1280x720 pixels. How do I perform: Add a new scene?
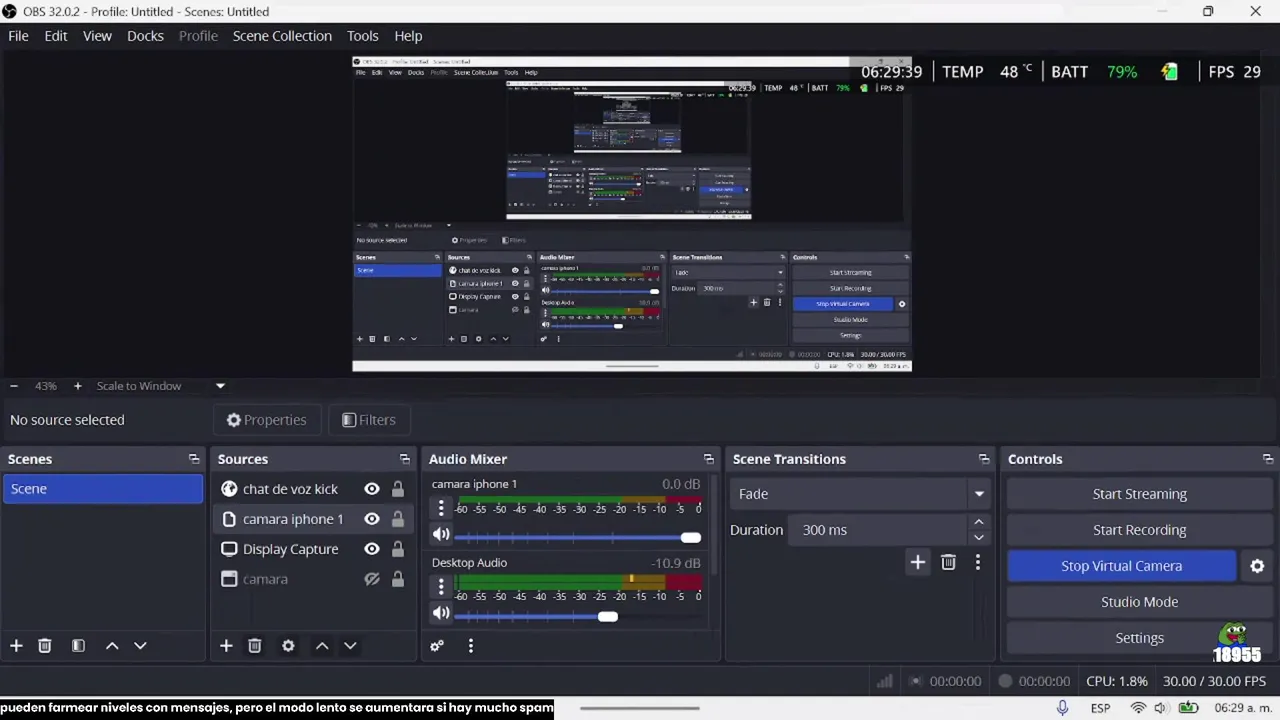point(16,646)
